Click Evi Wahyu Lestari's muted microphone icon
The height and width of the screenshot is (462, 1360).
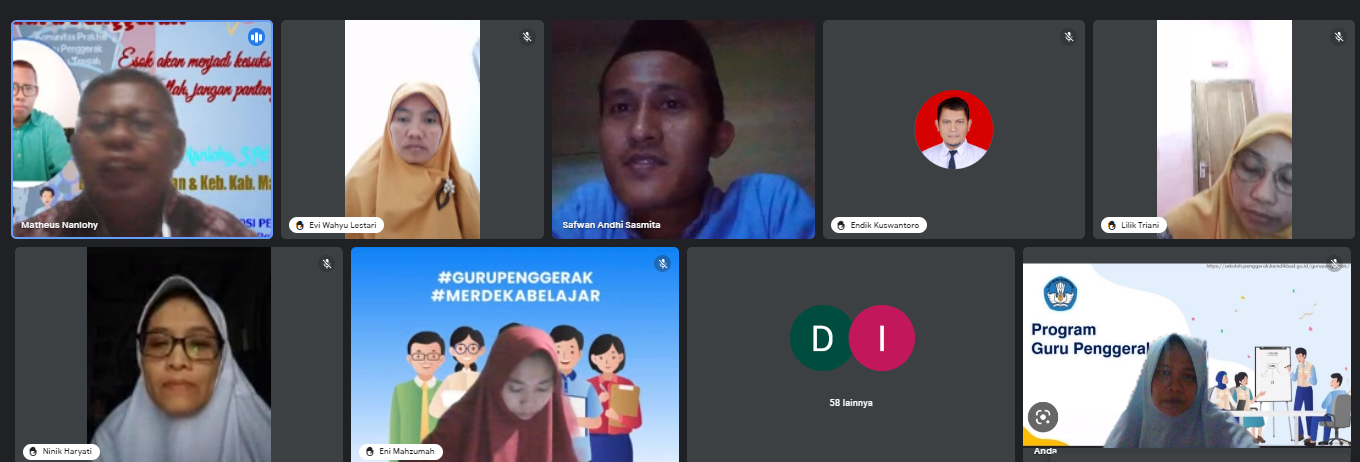(x=527, y=37)
